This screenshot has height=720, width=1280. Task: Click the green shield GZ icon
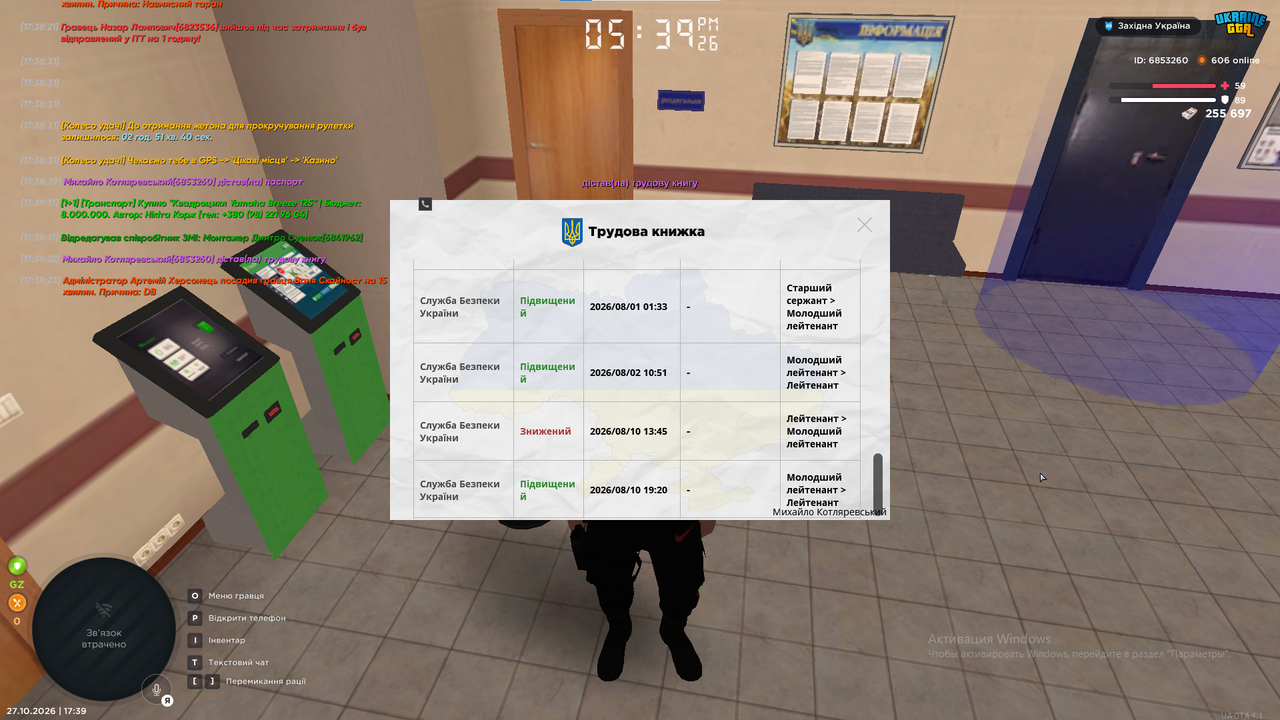click(17, 566)
